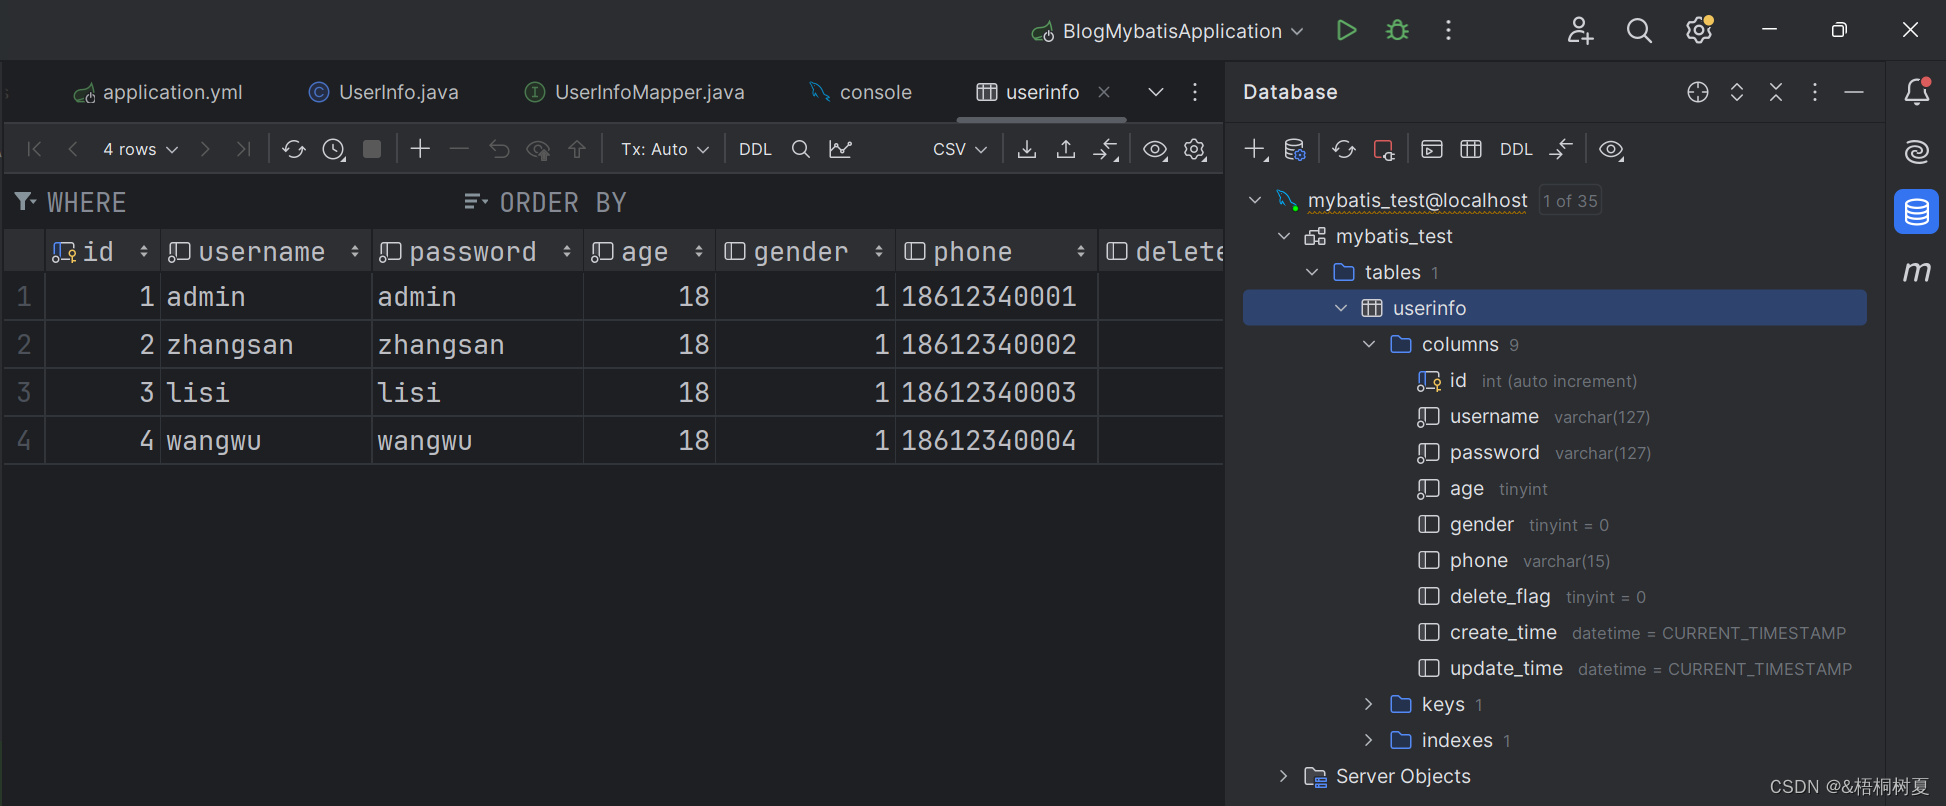Image resolution: width=1946 pixels, height=806 pixels.
Task: Click the WHERE filter input field
Action: coord(230,203)
